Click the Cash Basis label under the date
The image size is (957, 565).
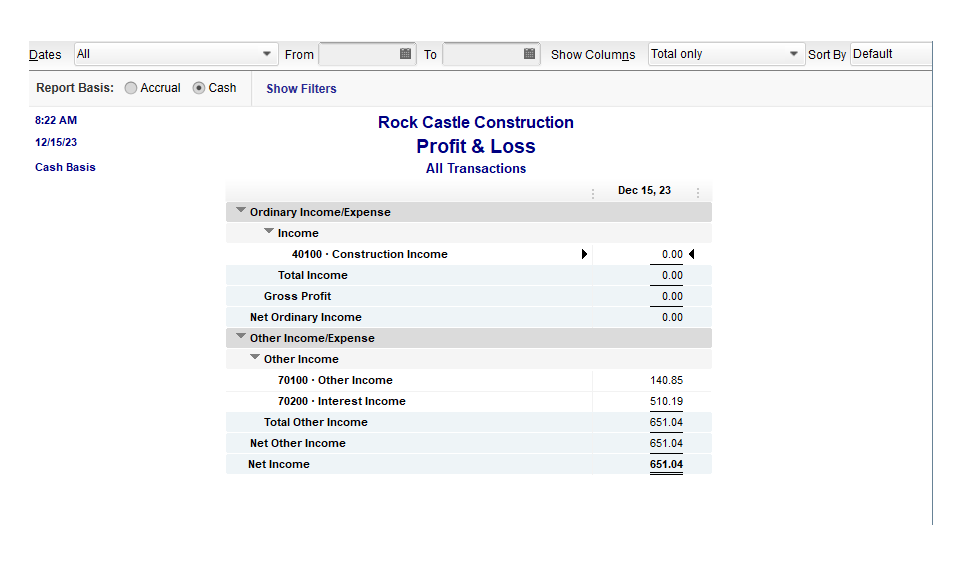[x=65, y=167]
